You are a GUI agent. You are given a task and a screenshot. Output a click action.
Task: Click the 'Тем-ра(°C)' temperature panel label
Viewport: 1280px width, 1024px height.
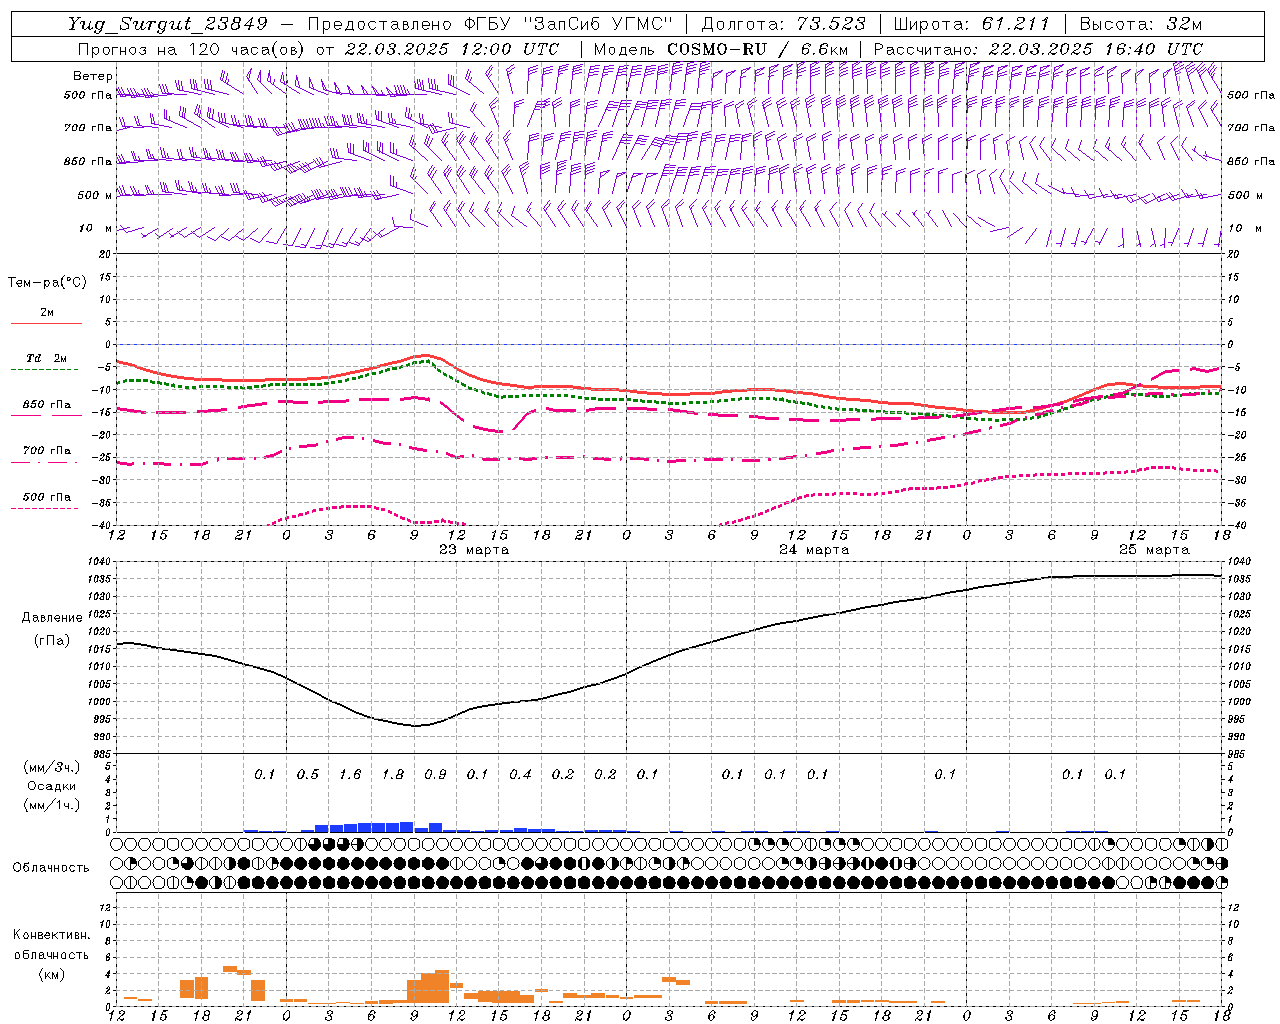[47, 283]
